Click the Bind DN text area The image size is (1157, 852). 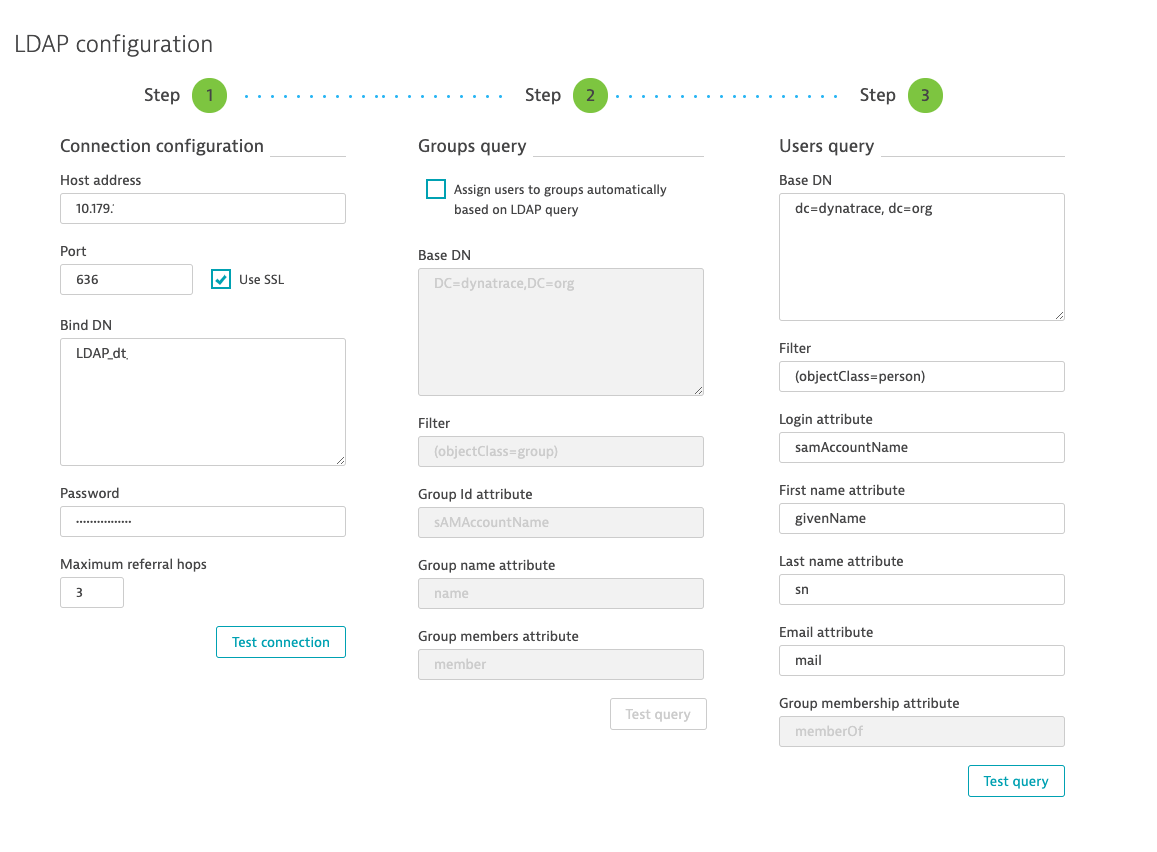click(x=203, y=402)
